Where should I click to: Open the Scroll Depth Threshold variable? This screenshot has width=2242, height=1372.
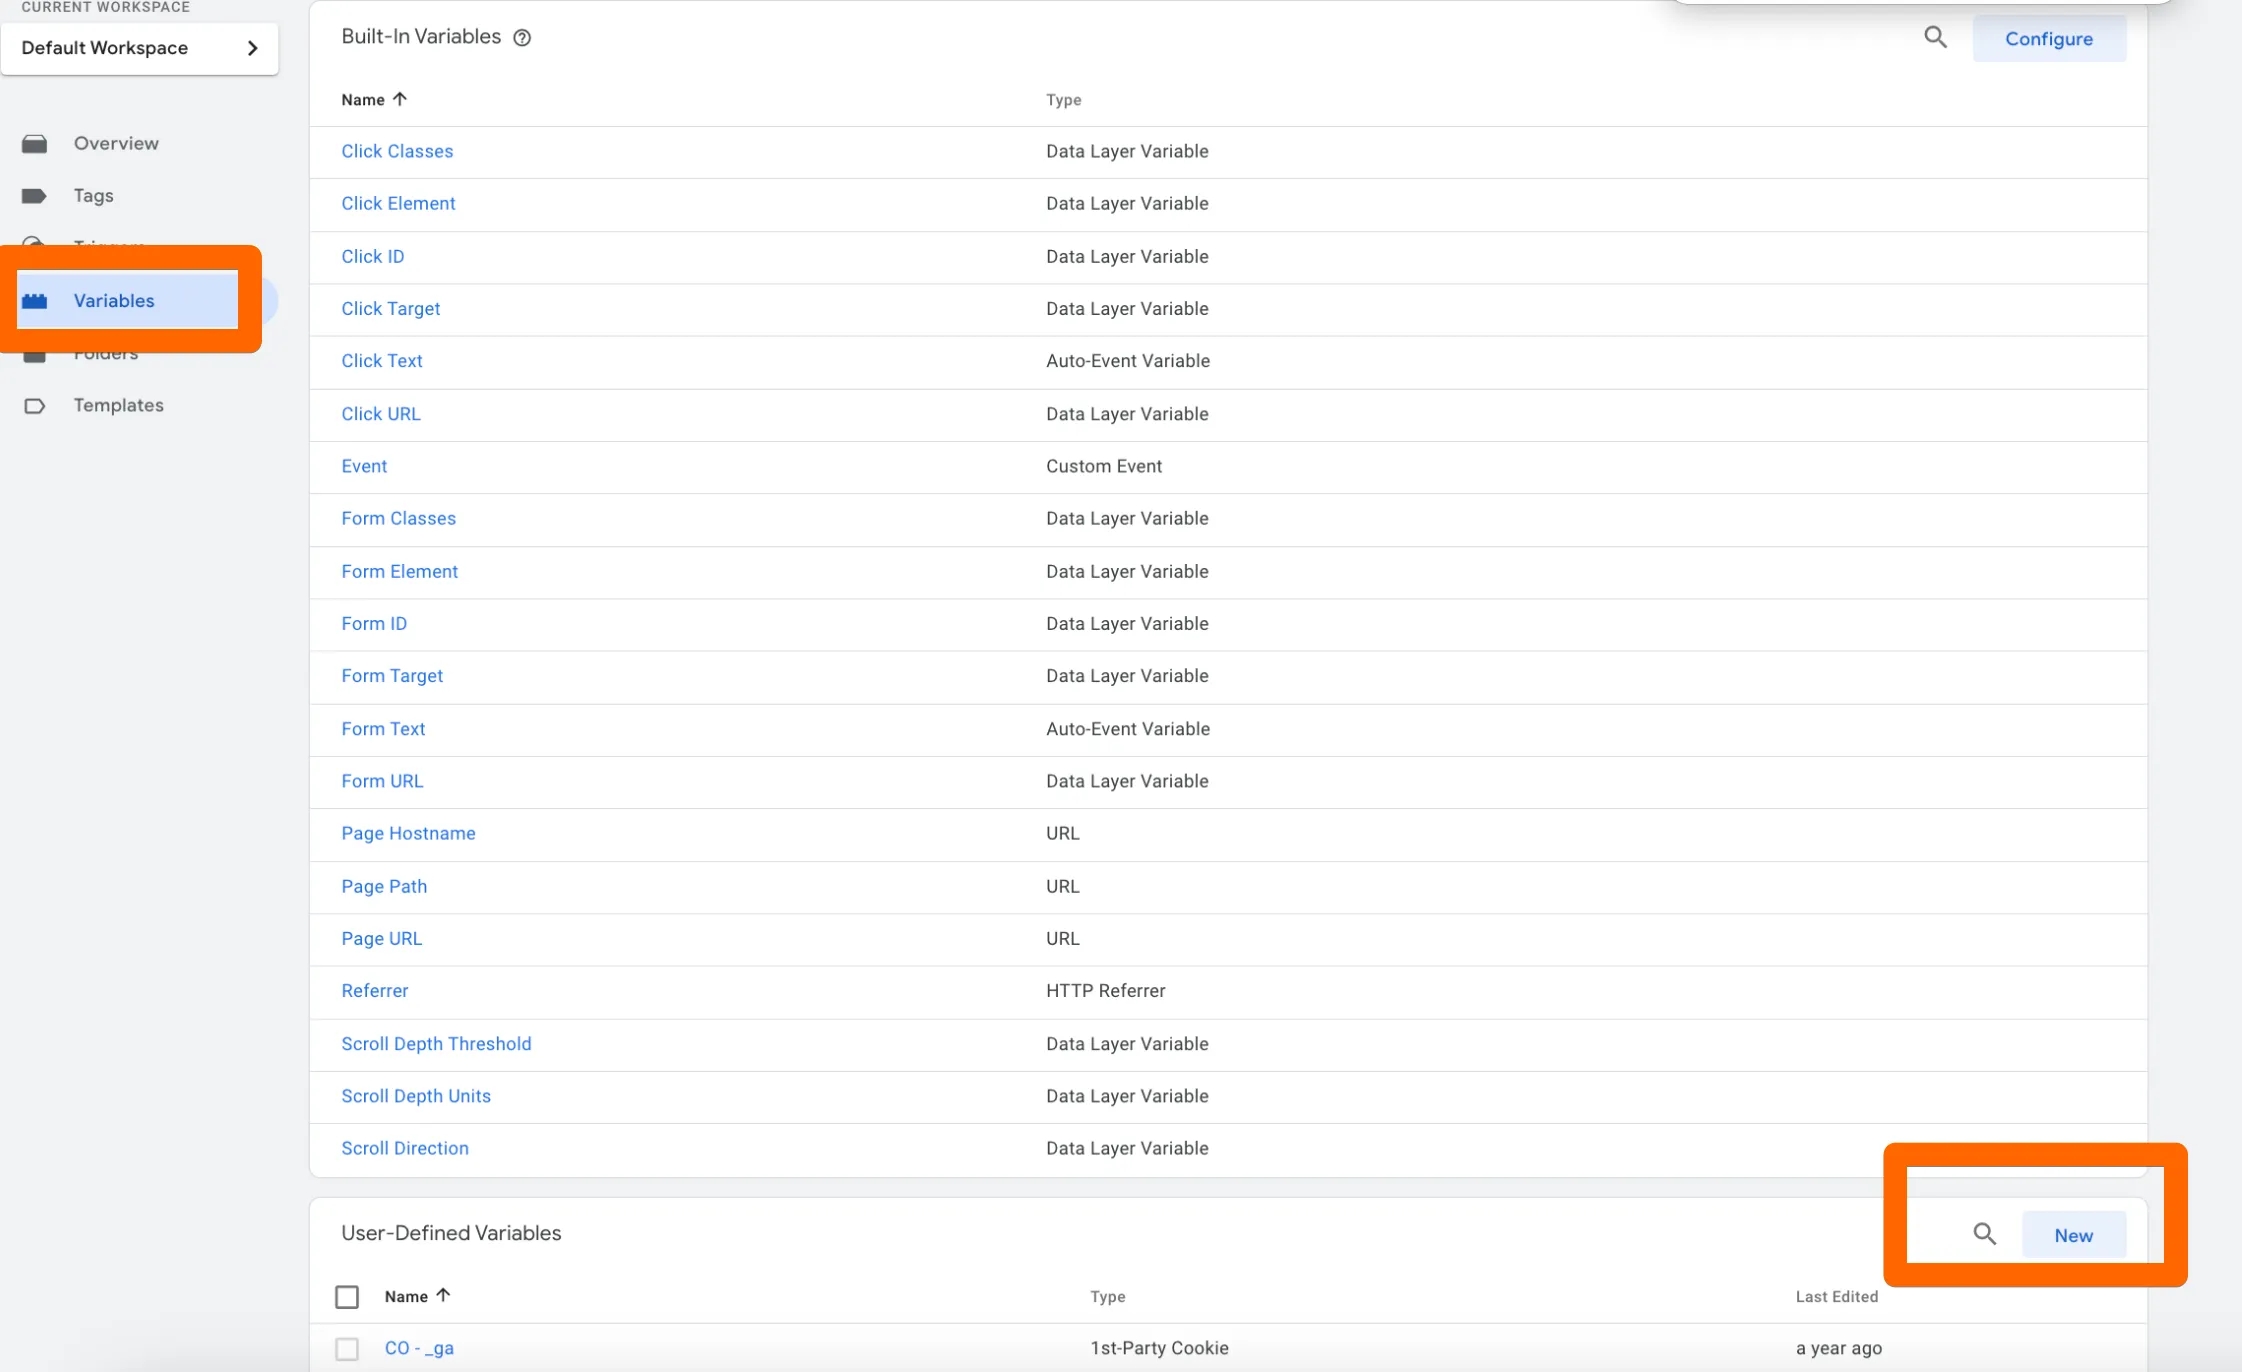click(x=436, y=1044)
